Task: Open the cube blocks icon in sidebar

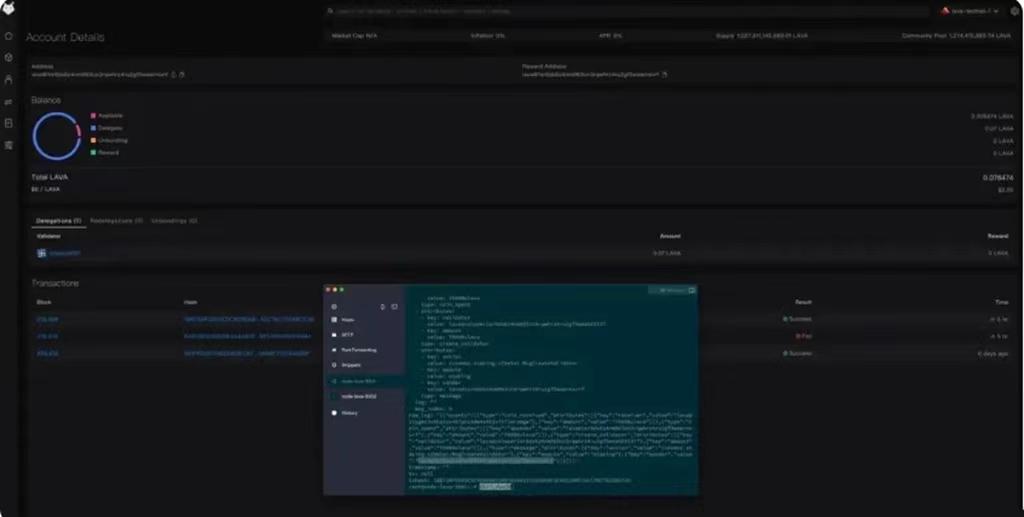Action: pyautogui.click(x=9, y=57)
